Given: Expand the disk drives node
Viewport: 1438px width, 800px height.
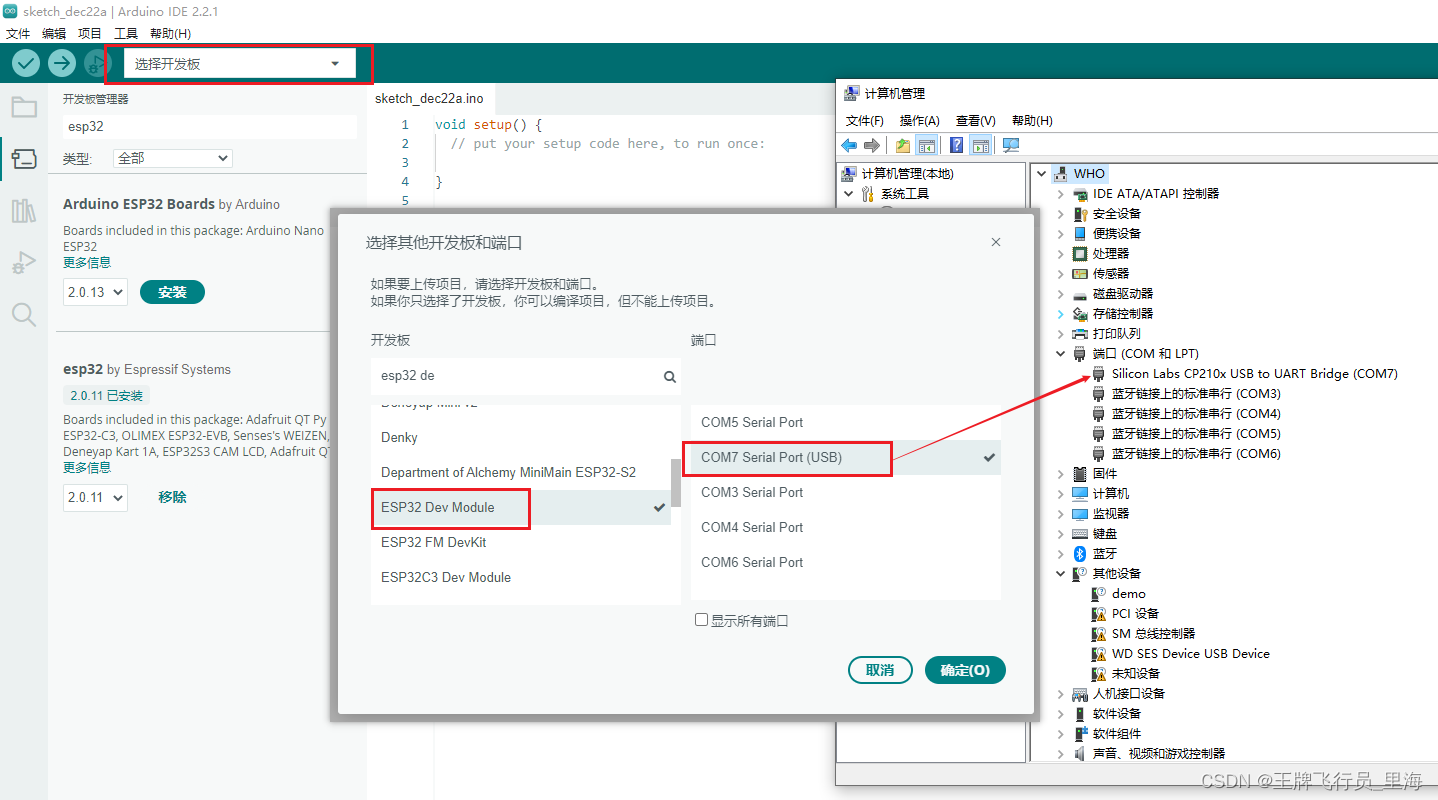Looking at the screenshot, I should pos(1061,294).
